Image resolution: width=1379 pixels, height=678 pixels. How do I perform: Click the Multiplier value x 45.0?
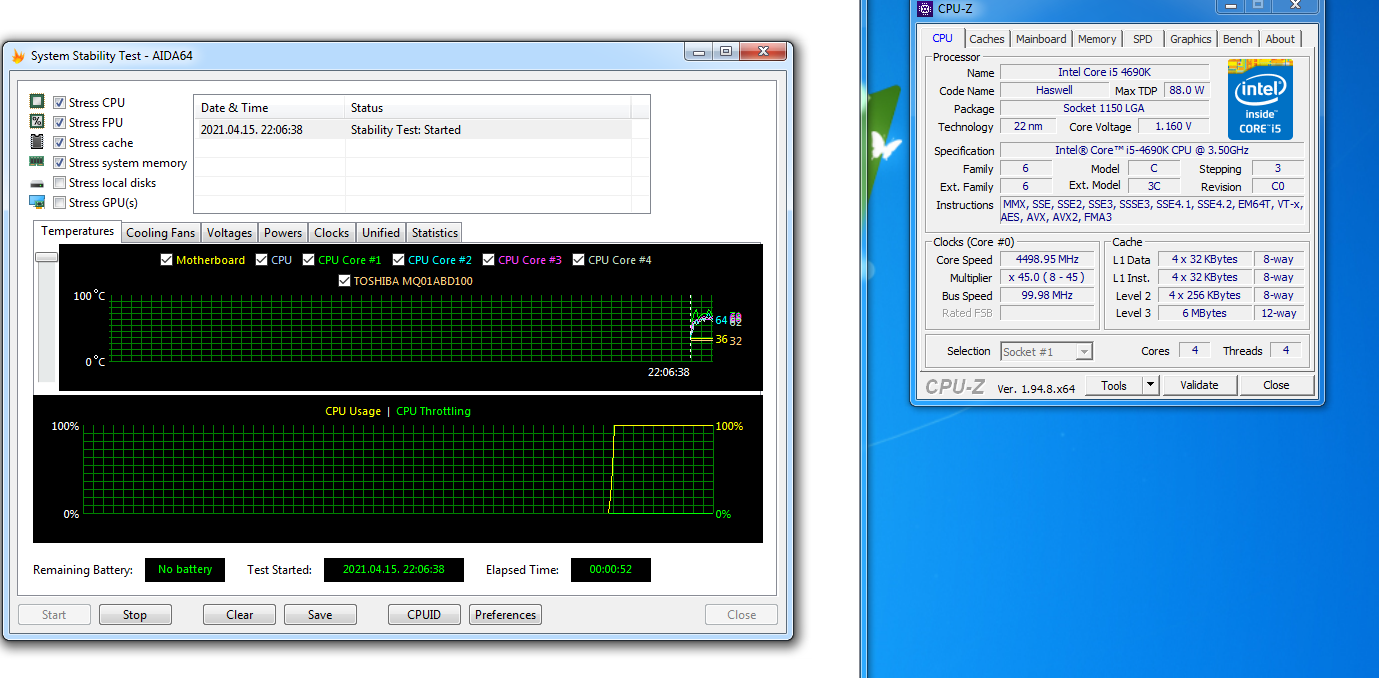click(x=1047, y=278)
